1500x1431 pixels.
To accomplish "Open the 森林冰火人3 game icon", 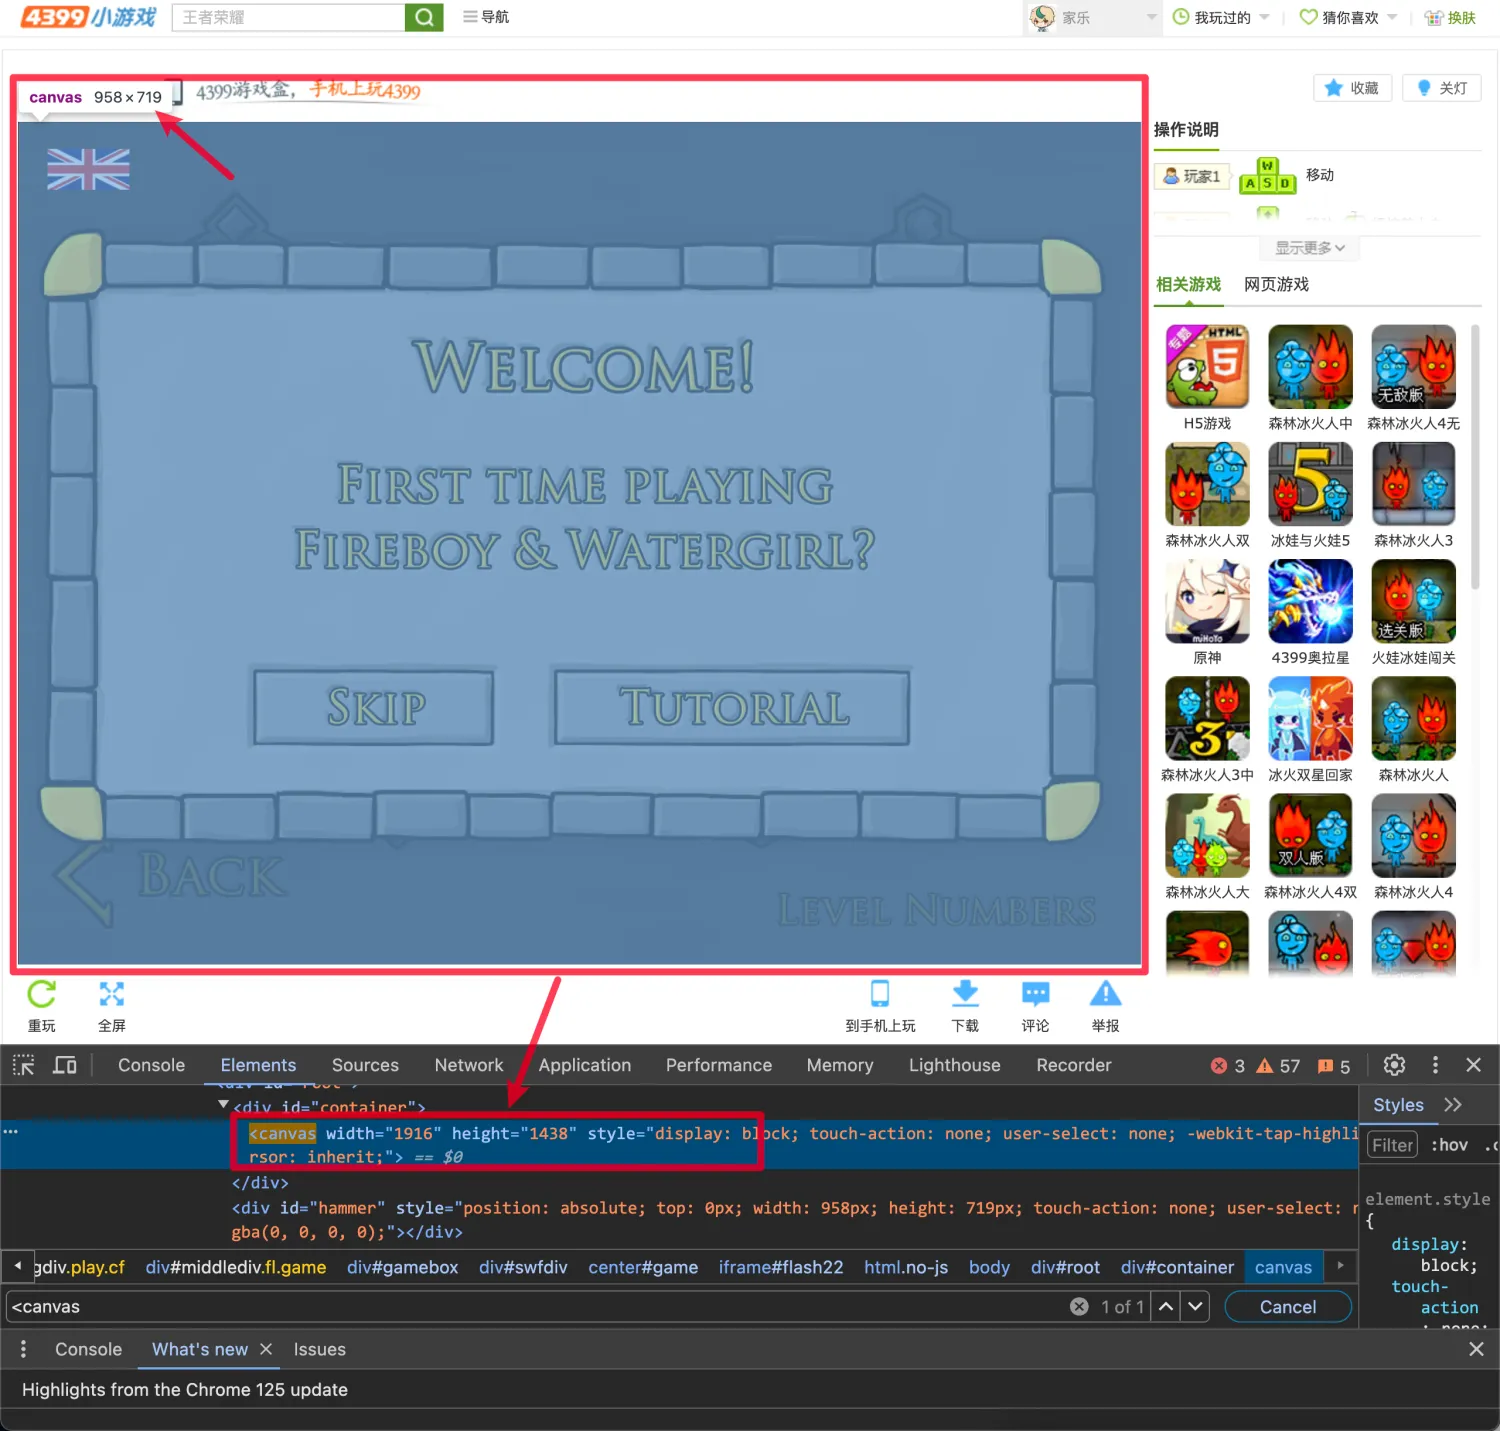I will [1413, 484].
